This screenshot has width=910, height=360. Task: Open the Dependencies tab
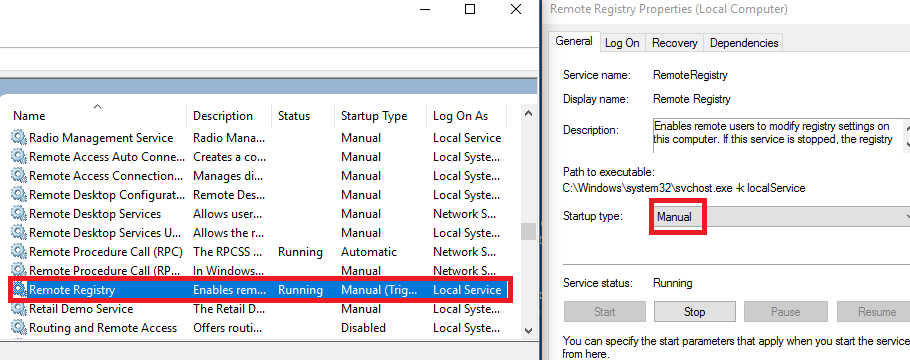(x=743, y=43)
